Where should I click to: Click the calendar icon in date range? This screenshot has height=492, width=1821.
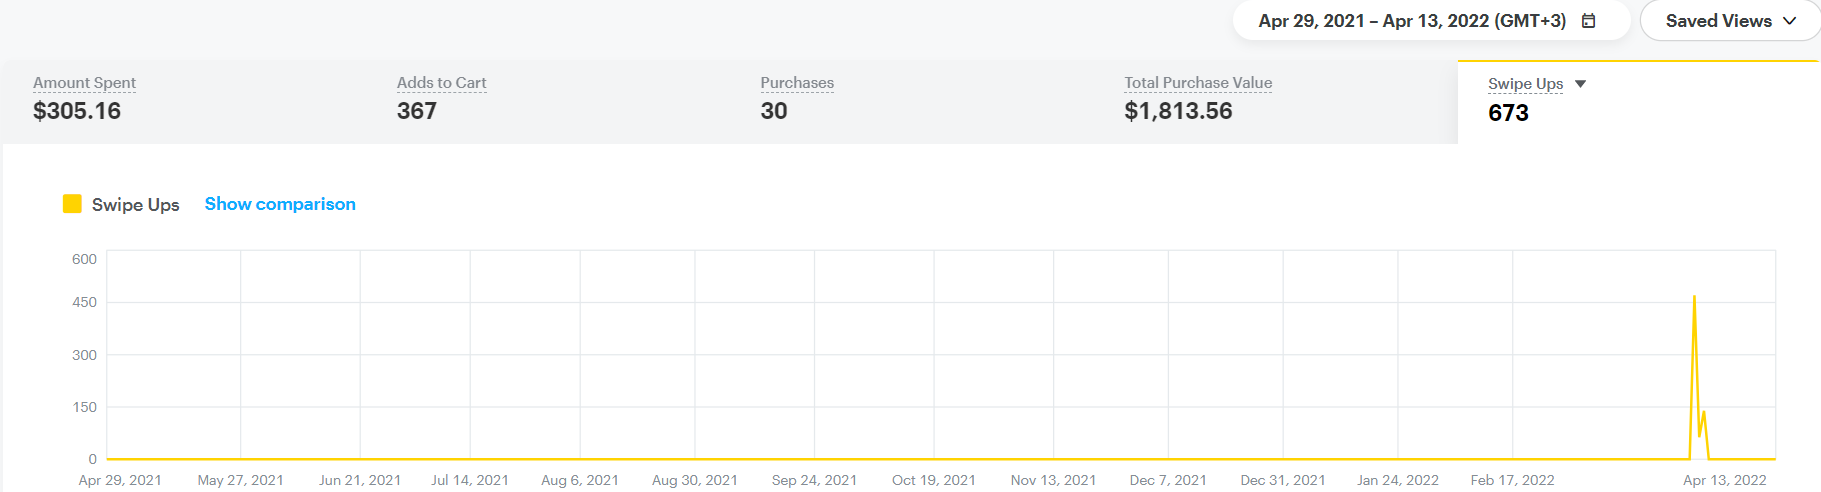click(x=1588, y=21)
